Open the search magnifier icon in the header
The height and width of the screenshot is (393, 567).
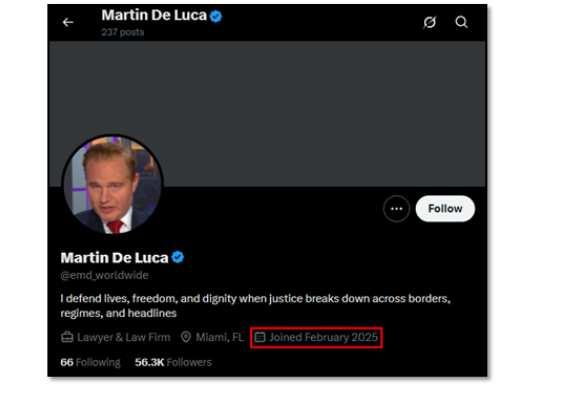pos(461,22)
